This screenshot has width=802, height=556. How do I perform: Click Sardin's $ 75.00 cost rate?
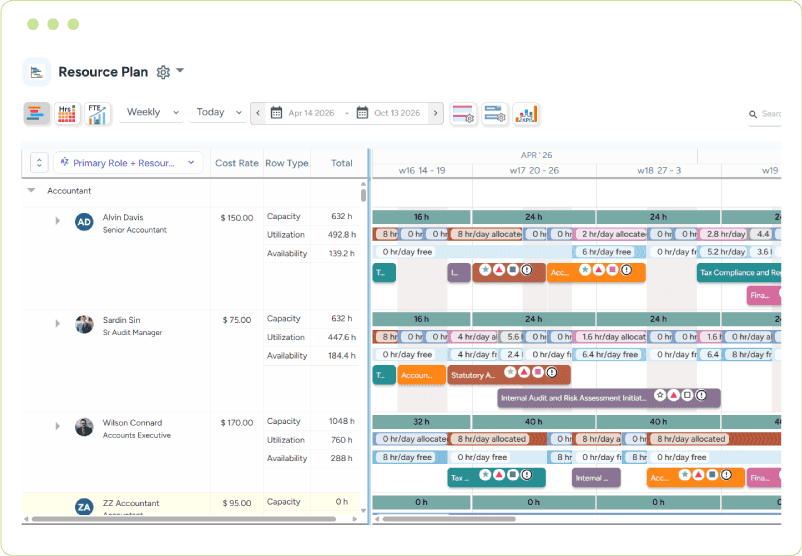(x=237, y=320)
